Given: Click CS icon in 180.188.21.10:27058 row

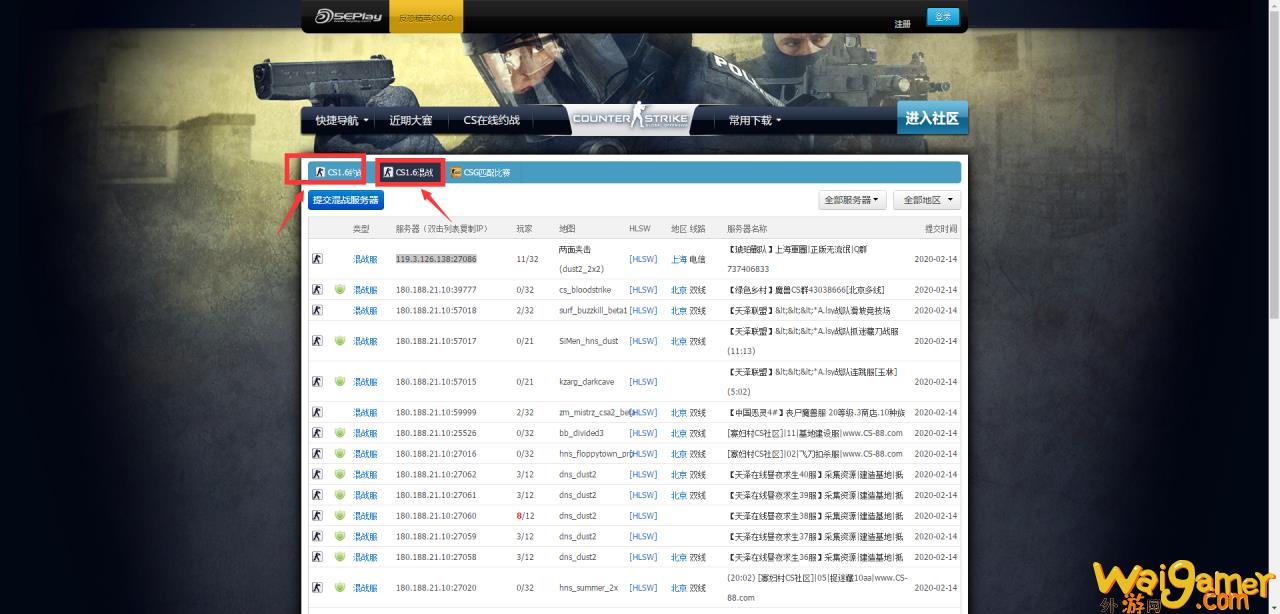Looking at the screenshot, I should [x=317, y=557].
